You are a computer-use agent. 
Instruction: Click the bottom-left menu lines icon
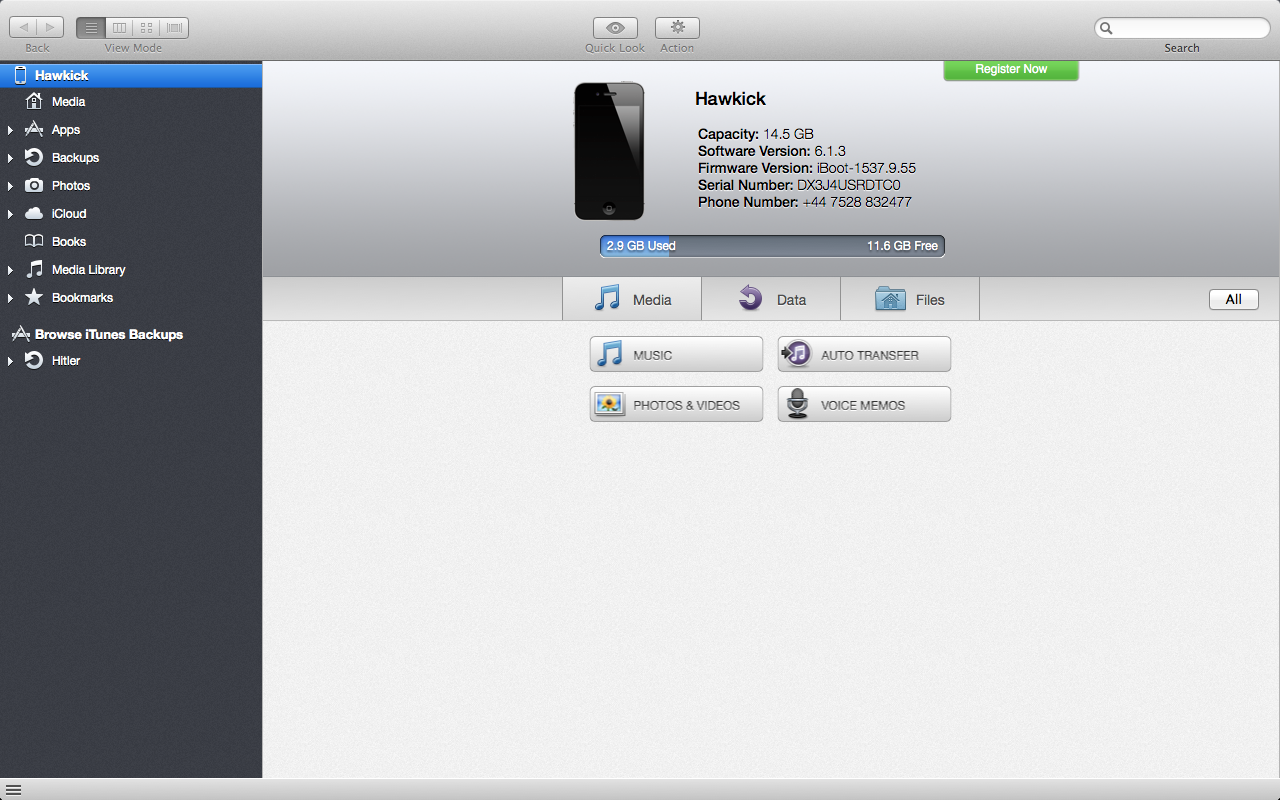coord(13,790)
